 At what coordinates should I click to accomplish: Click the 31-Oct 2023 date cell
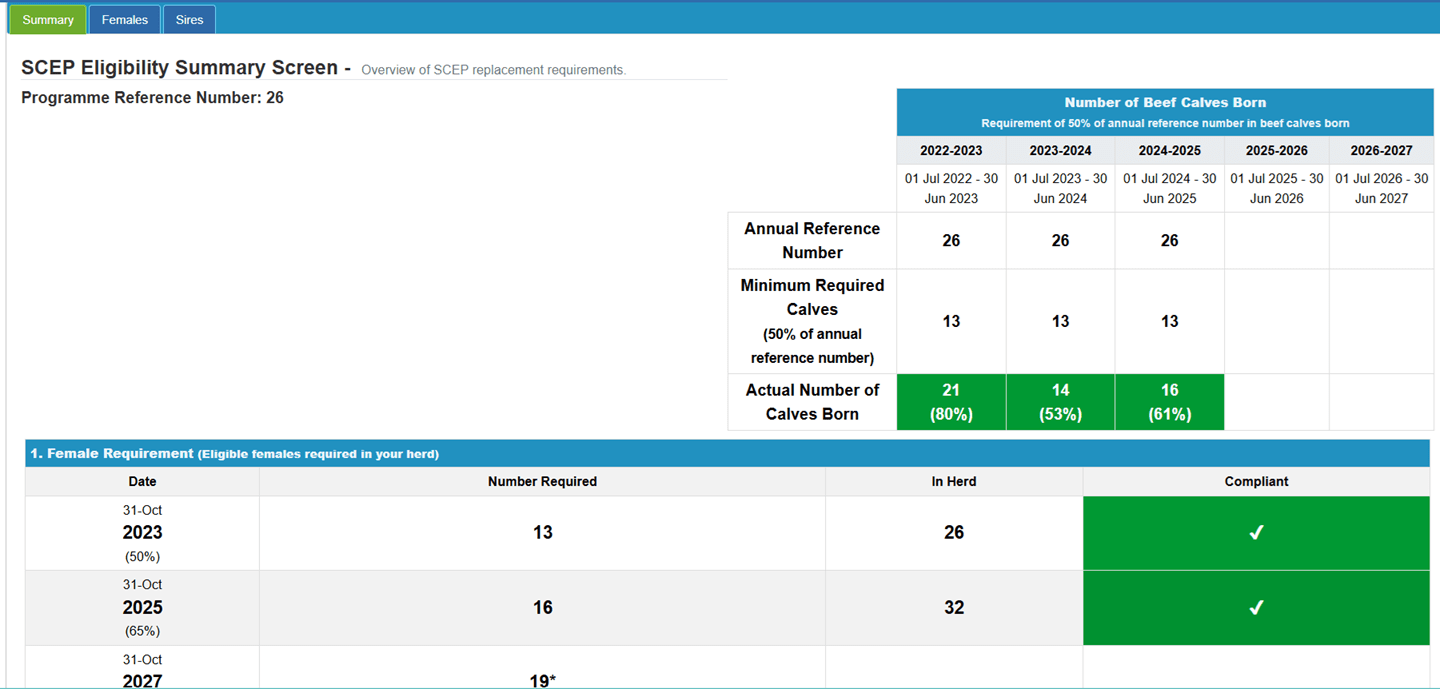pos(142,533)
